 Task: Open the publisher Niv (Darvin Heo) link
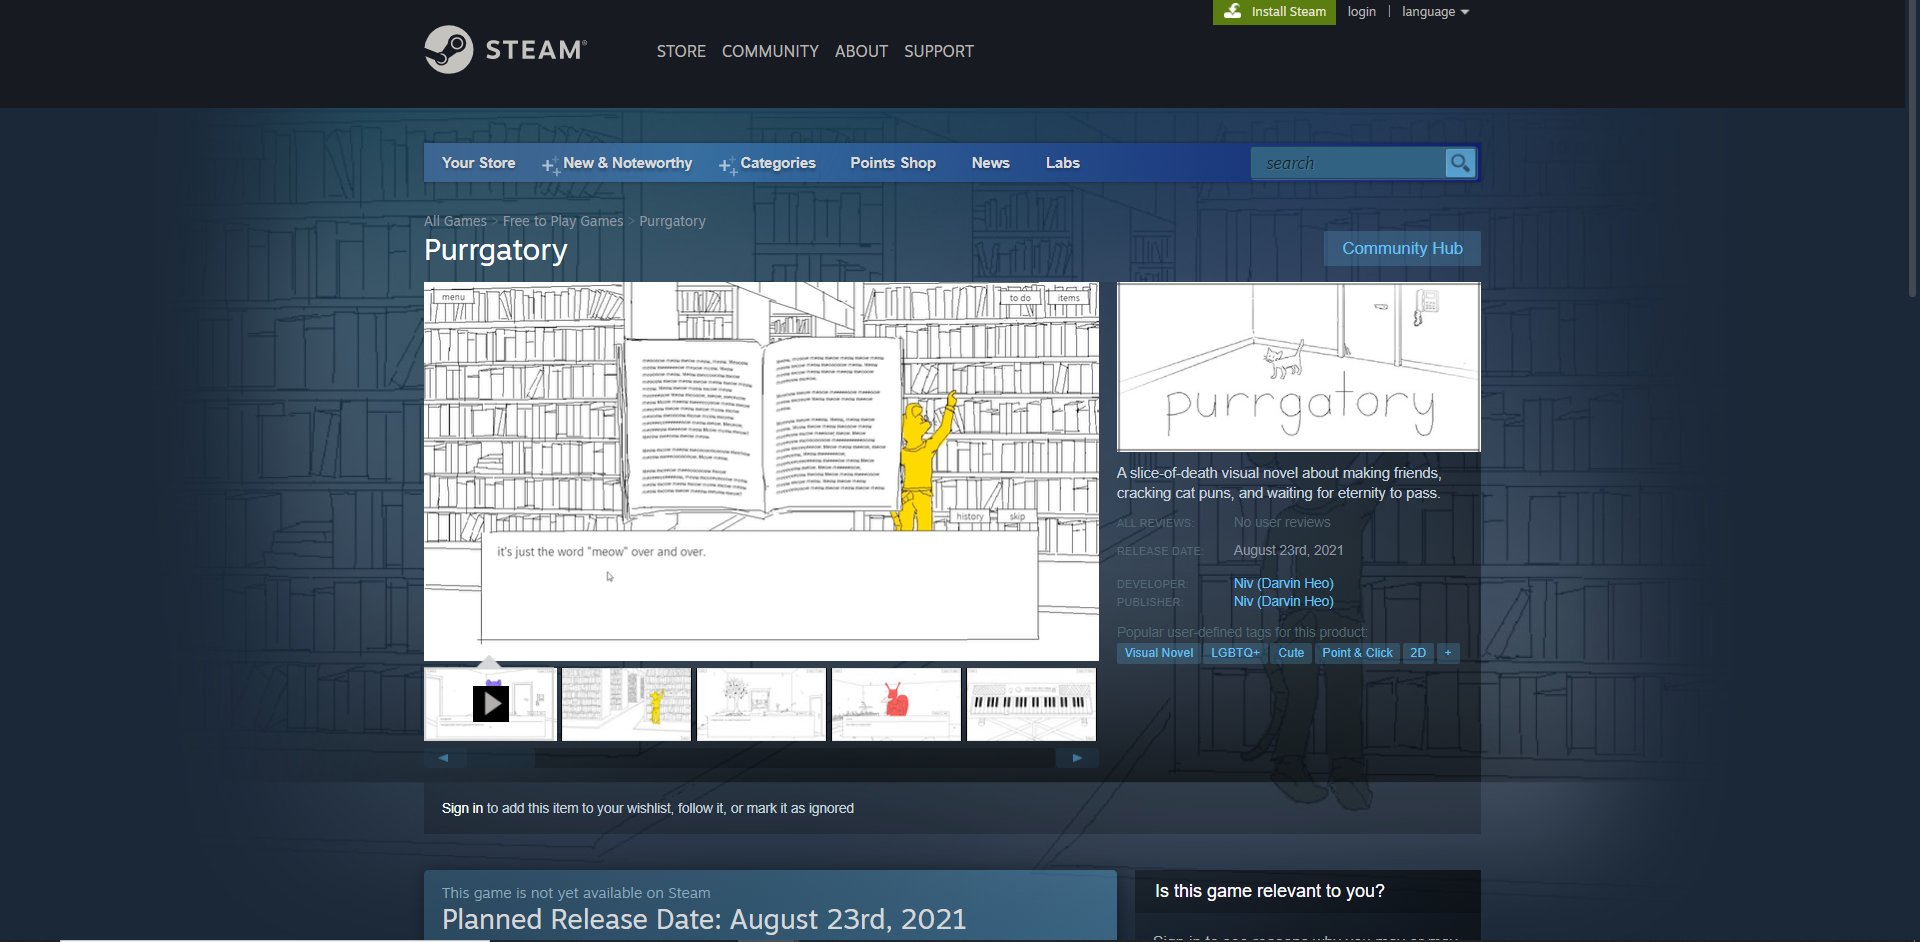[x=1283, y=601]
